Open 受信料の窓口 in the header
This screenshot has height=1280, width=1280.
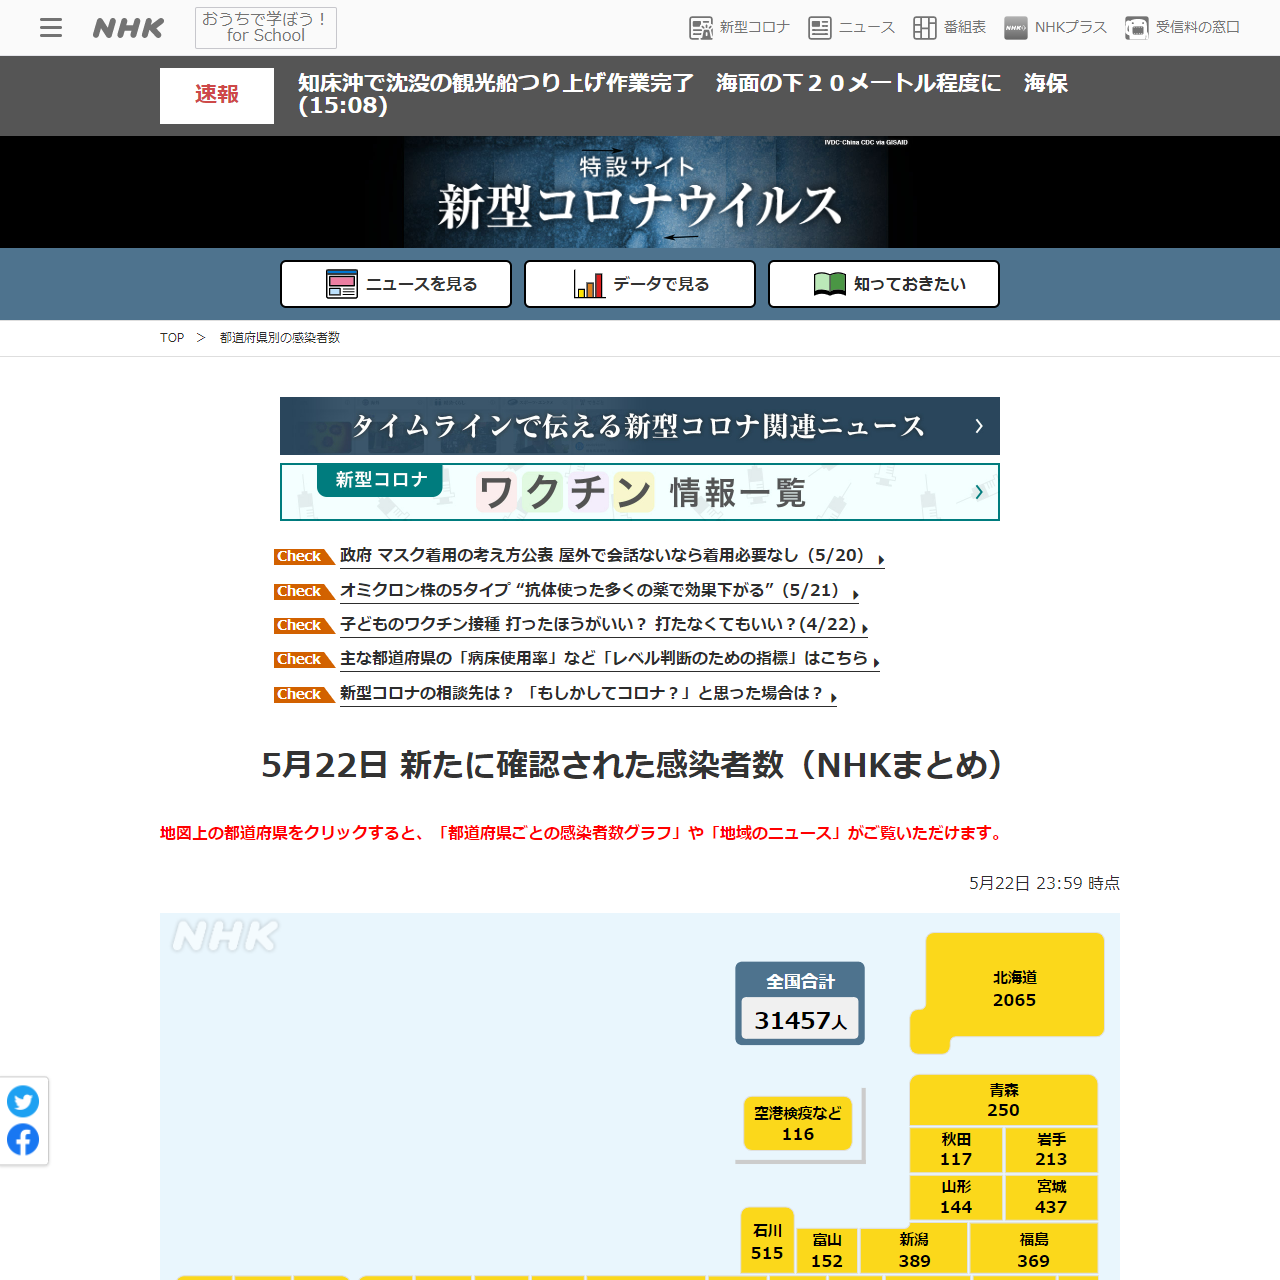click(1182, 28)
